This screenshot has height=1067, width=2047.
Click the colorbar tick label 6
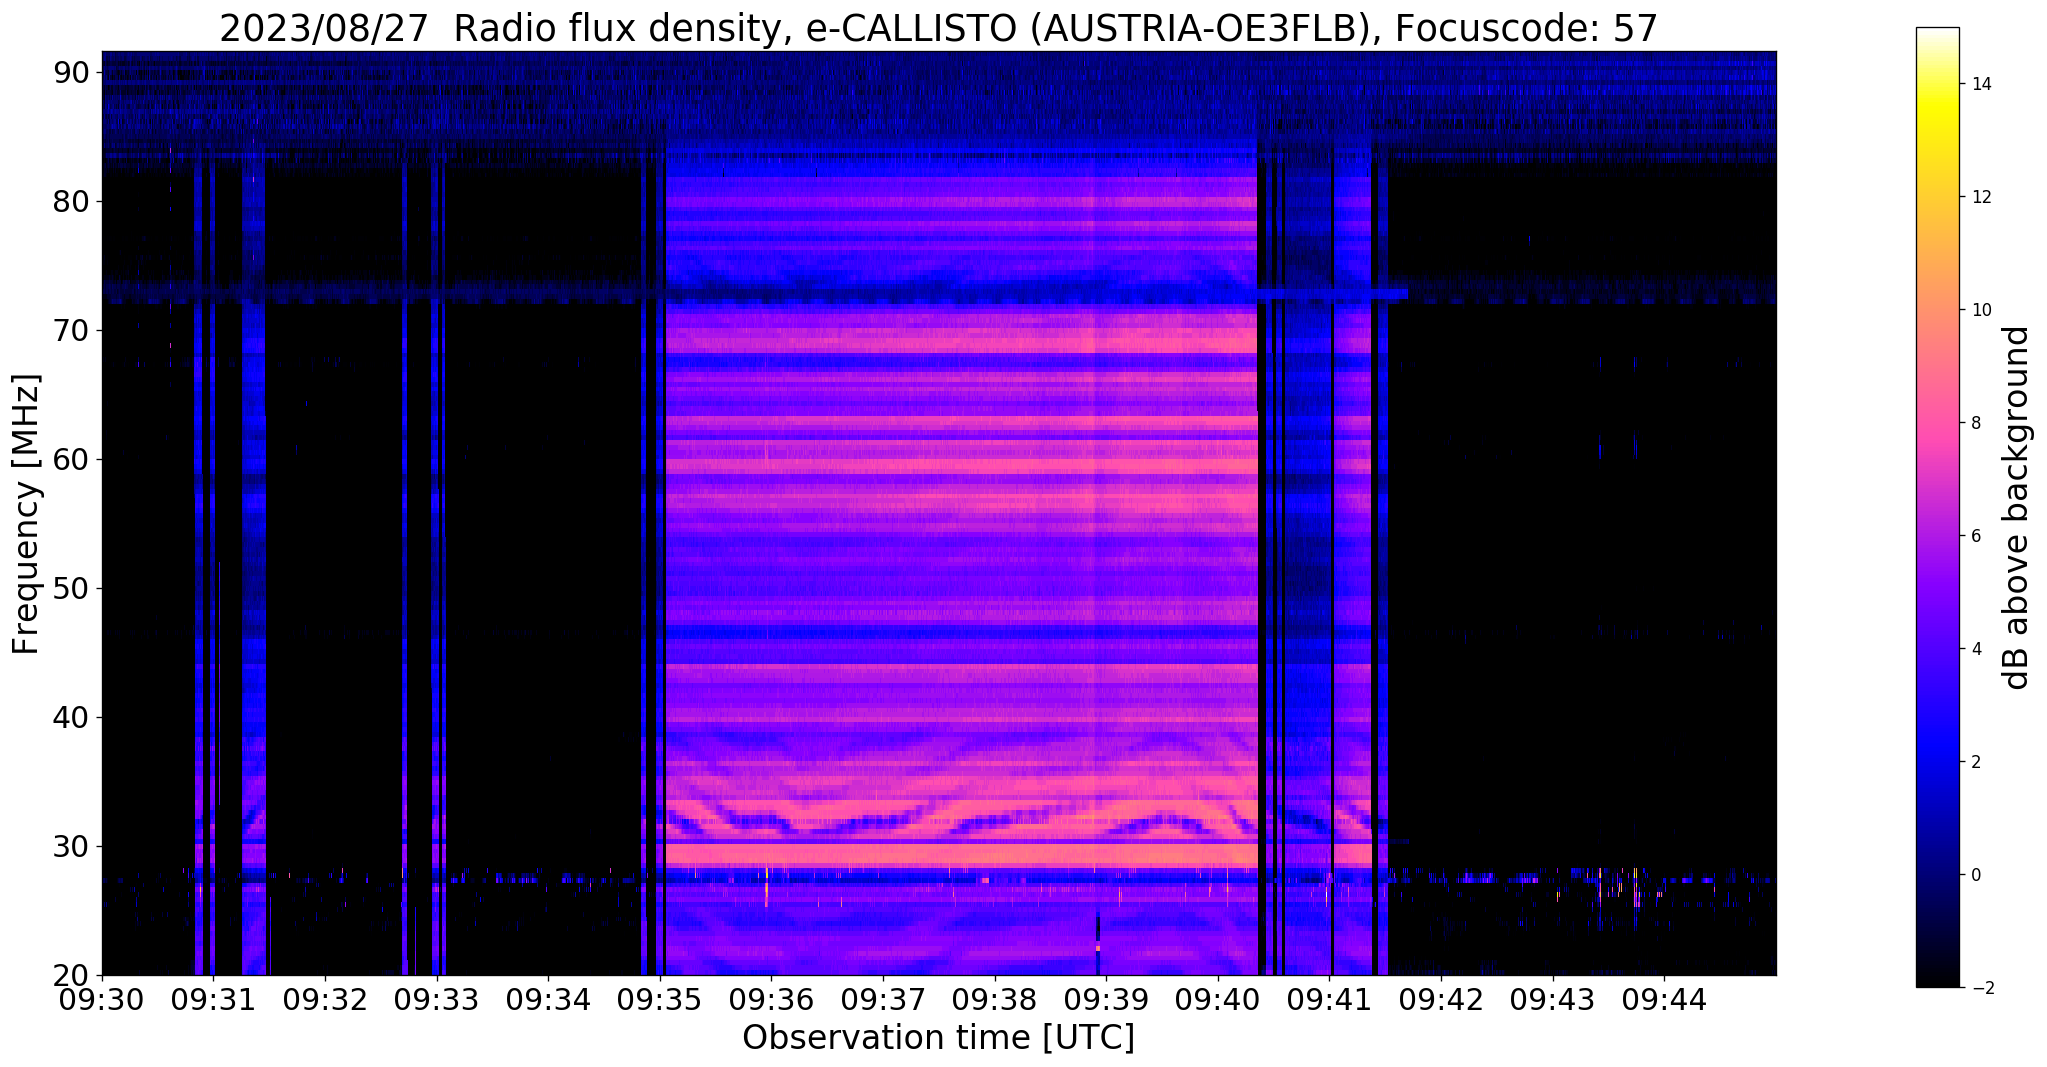(x=1974, y=536)
